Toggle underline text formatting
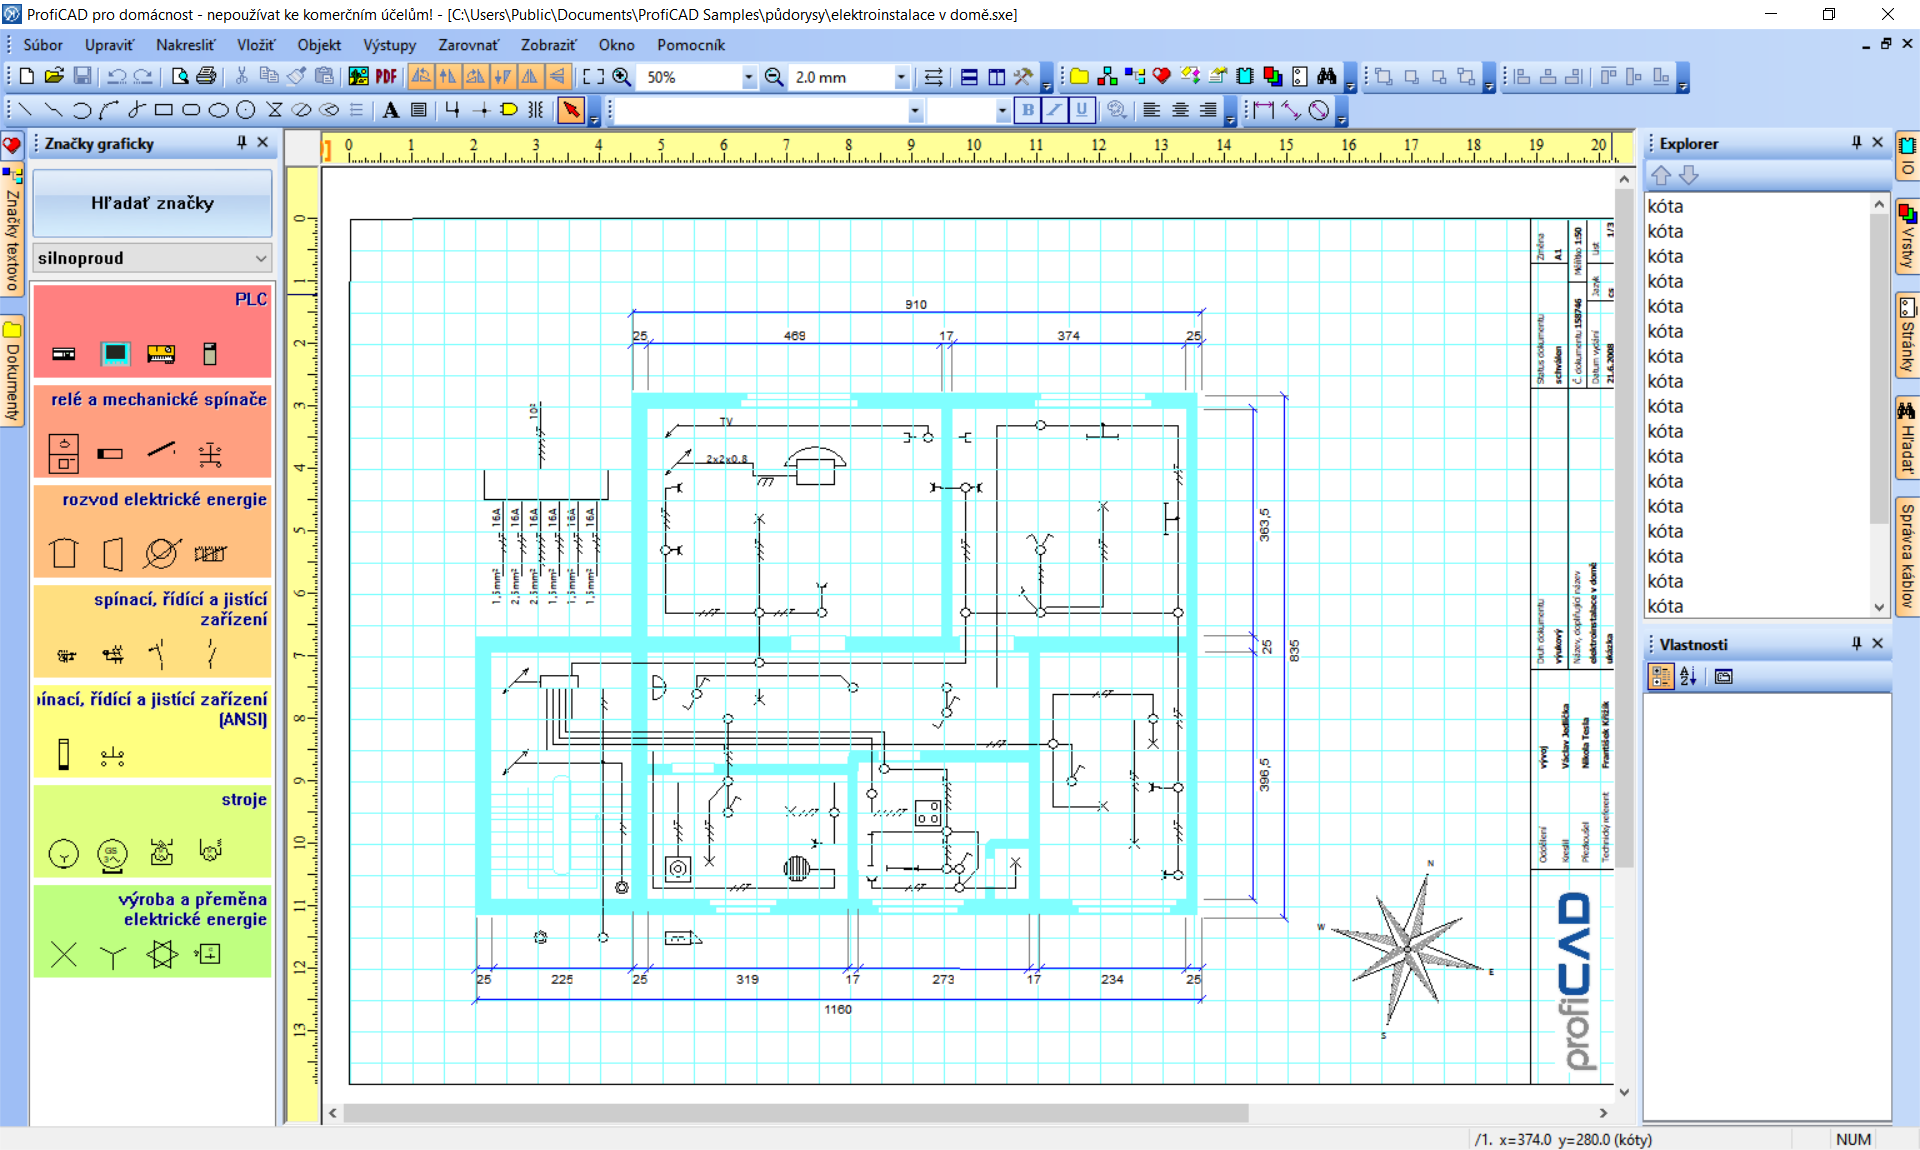Viewport: 1920px width, 1150px height. tap(1081, 110)
